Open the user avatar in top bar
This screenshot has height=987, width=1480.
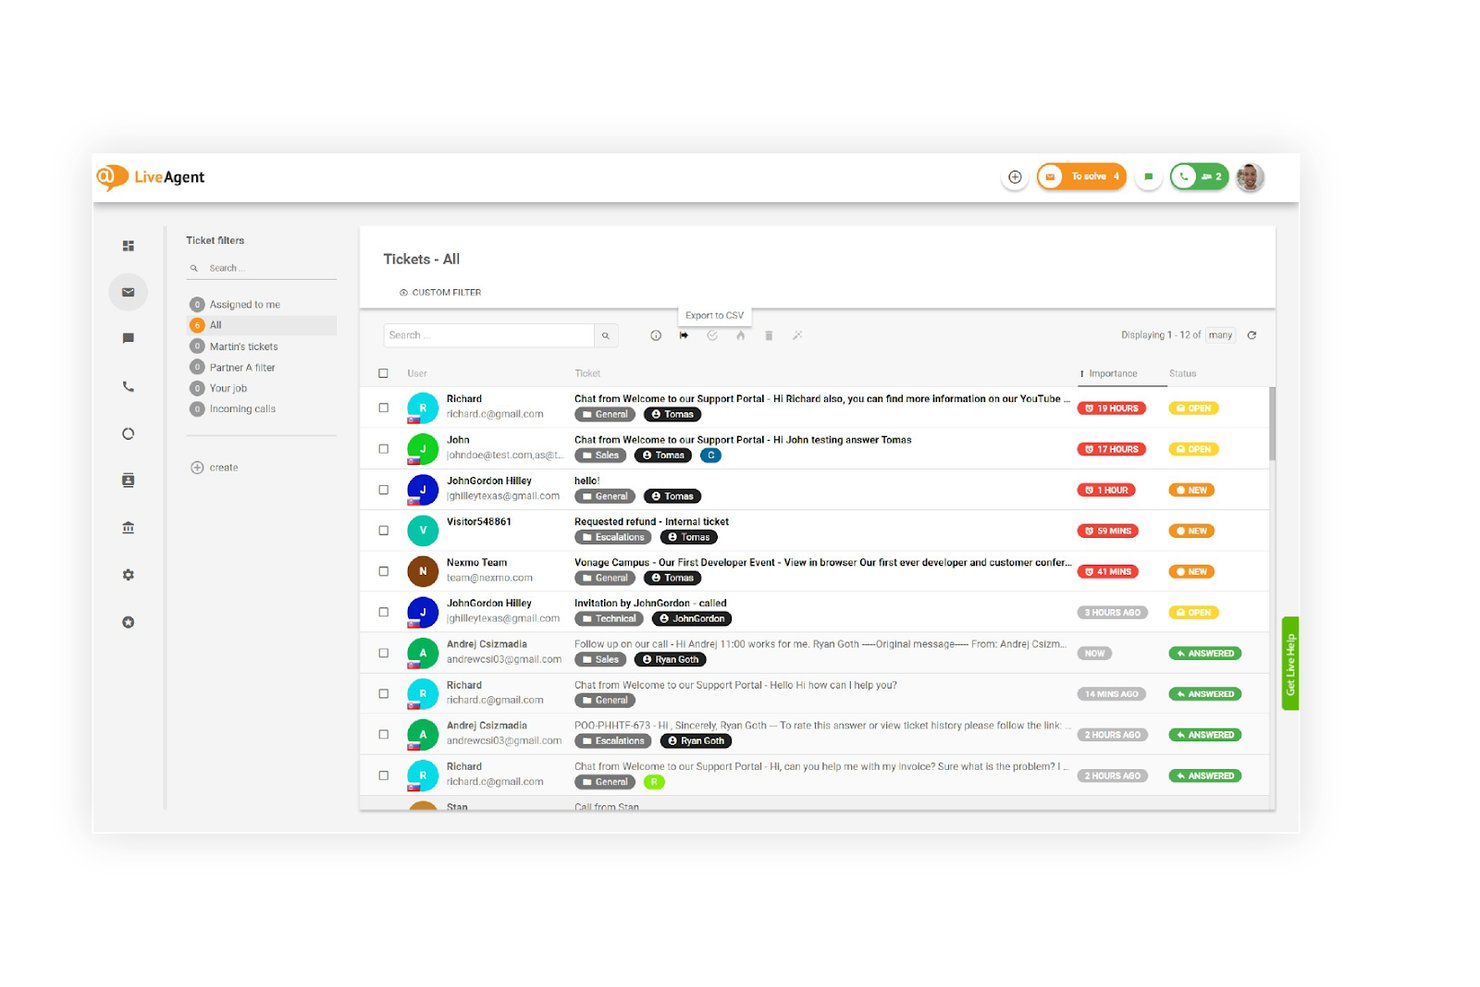click(x=1249, y=177)
